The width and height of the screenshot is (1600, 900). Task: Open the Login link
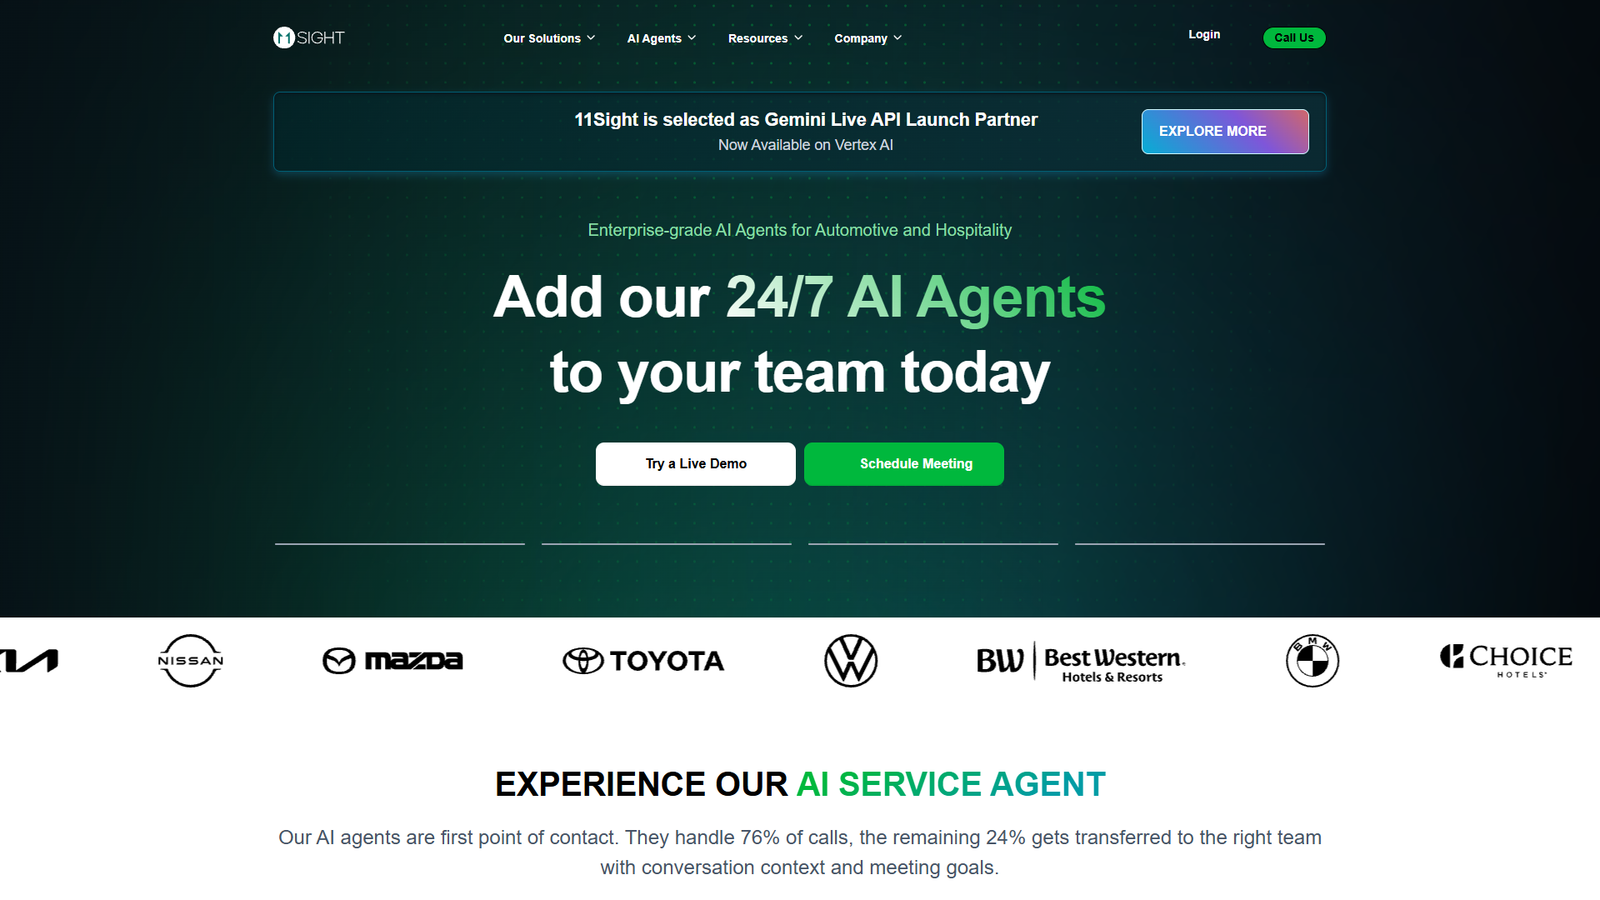point(1204,34)
